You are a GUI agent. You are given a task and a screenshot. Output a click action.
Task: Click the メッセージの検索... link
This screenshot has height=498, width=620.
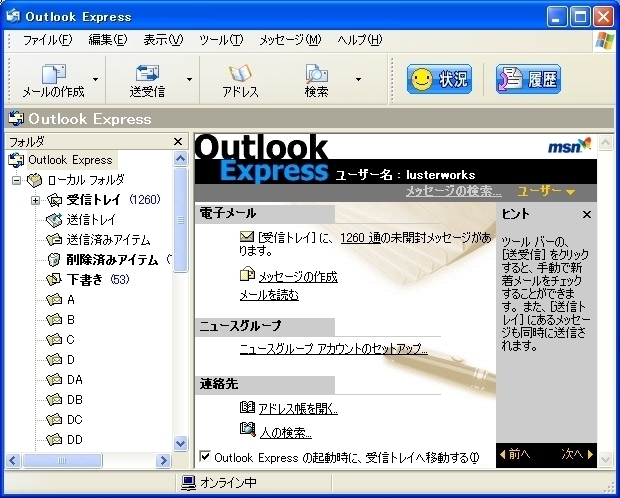(454, 191)
